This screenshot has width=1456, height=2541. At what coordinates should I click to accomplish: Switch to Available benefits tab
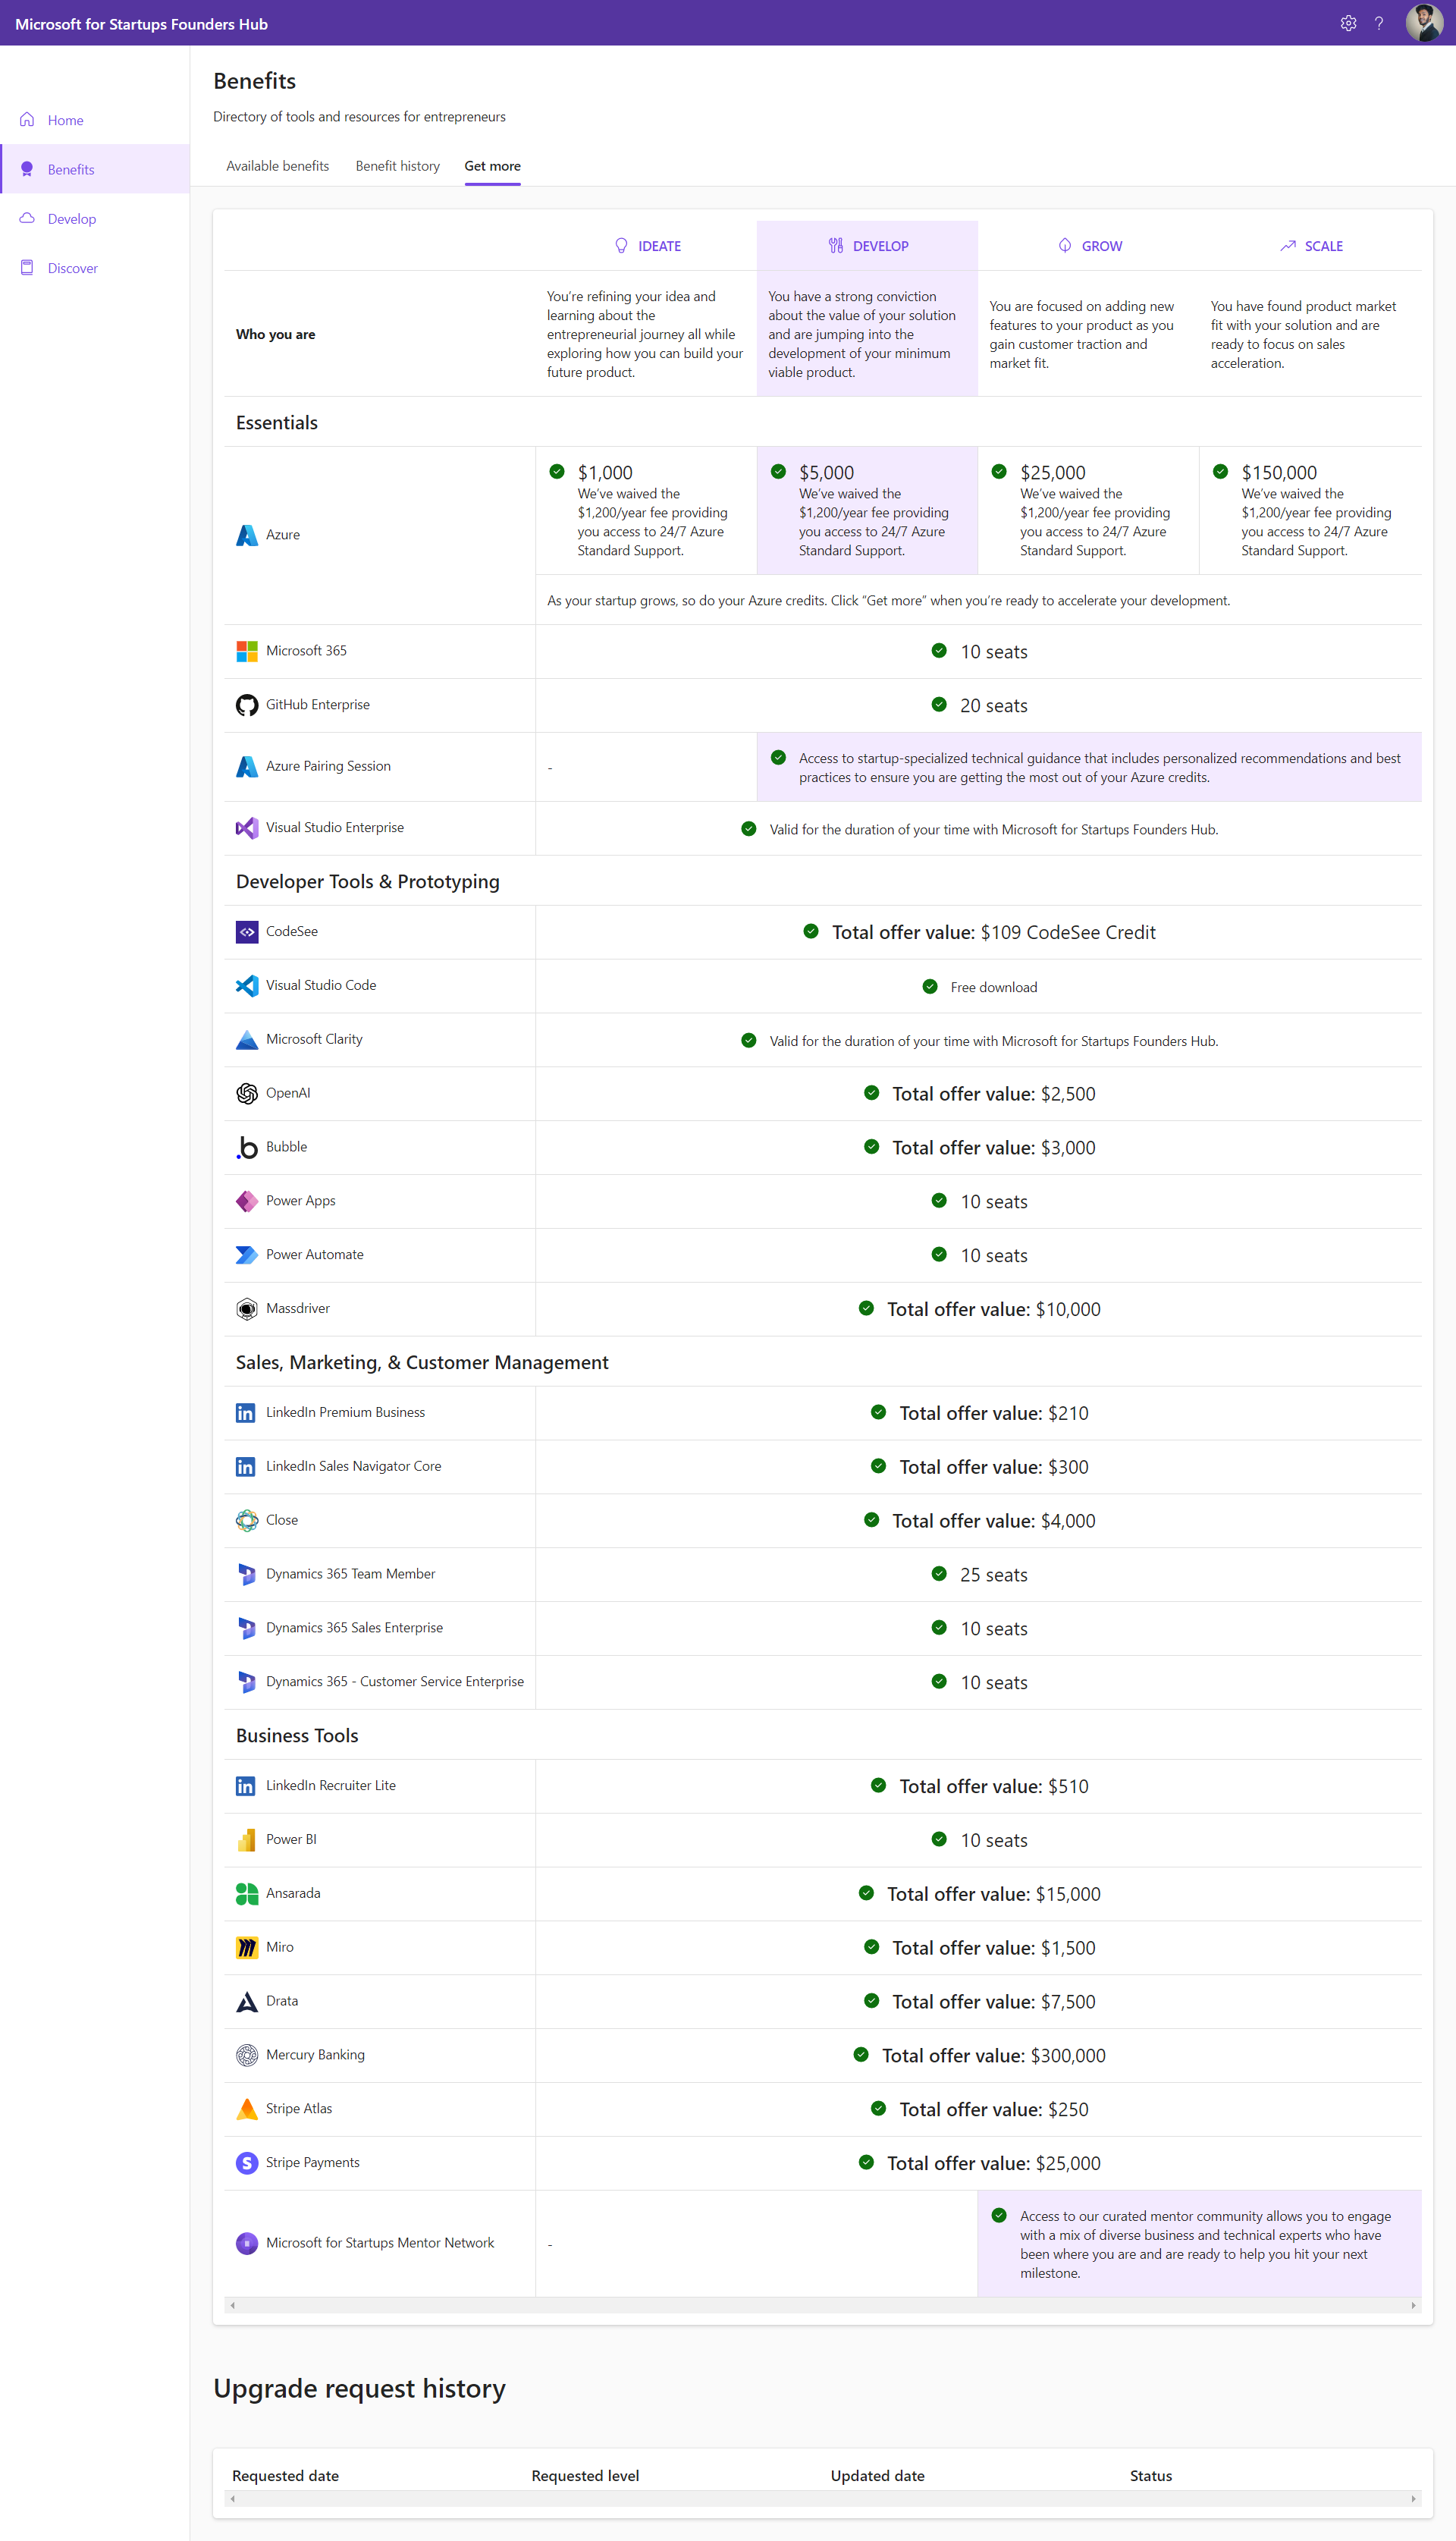[277, 166]
